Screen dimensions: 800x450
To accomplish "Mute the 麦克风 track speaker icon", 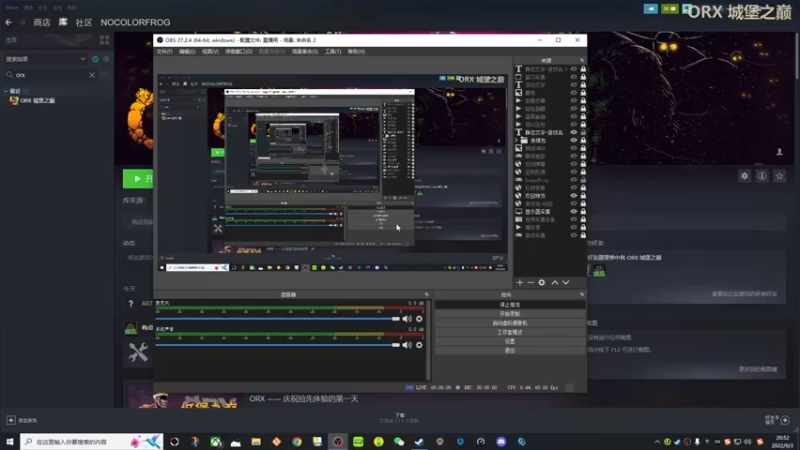I will (x=407, y=319).
